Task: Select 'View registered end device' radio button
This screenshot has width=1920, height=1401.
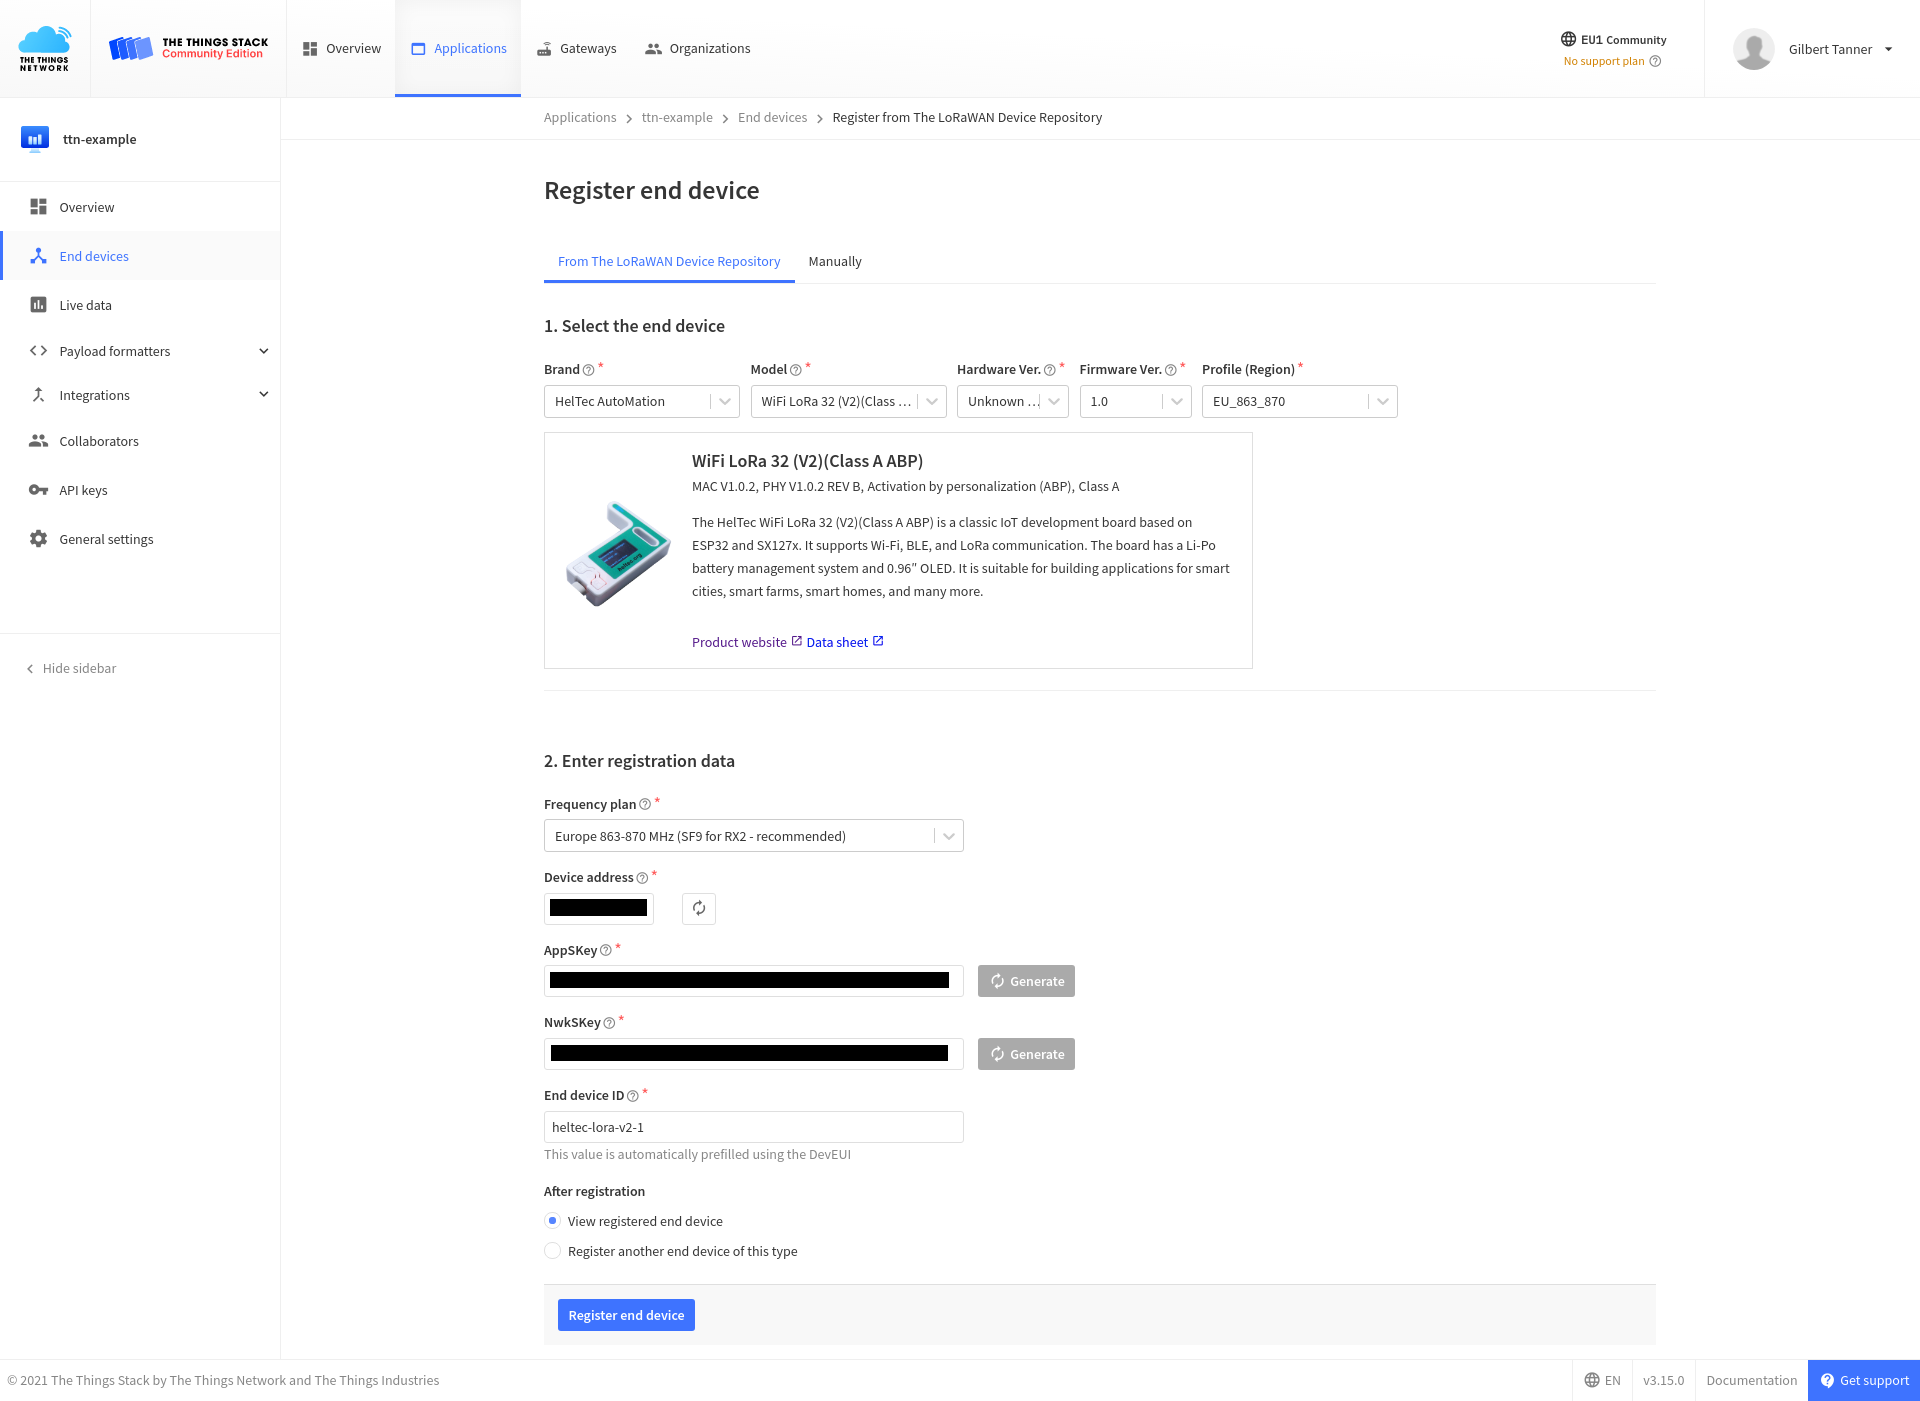Action: pyautogui.click(x=552, y=1221)
